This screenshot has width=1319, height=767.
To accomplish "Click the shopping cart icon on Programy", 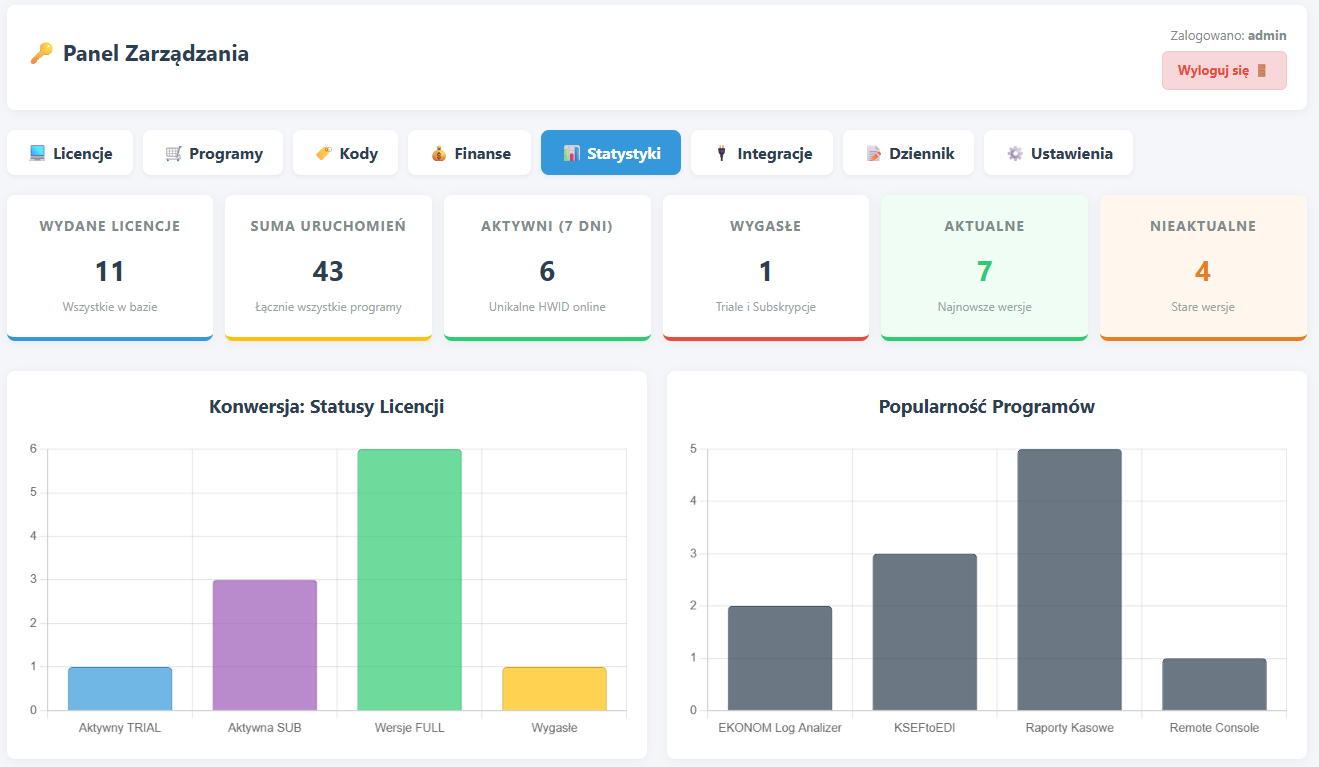I will (173, 153).
